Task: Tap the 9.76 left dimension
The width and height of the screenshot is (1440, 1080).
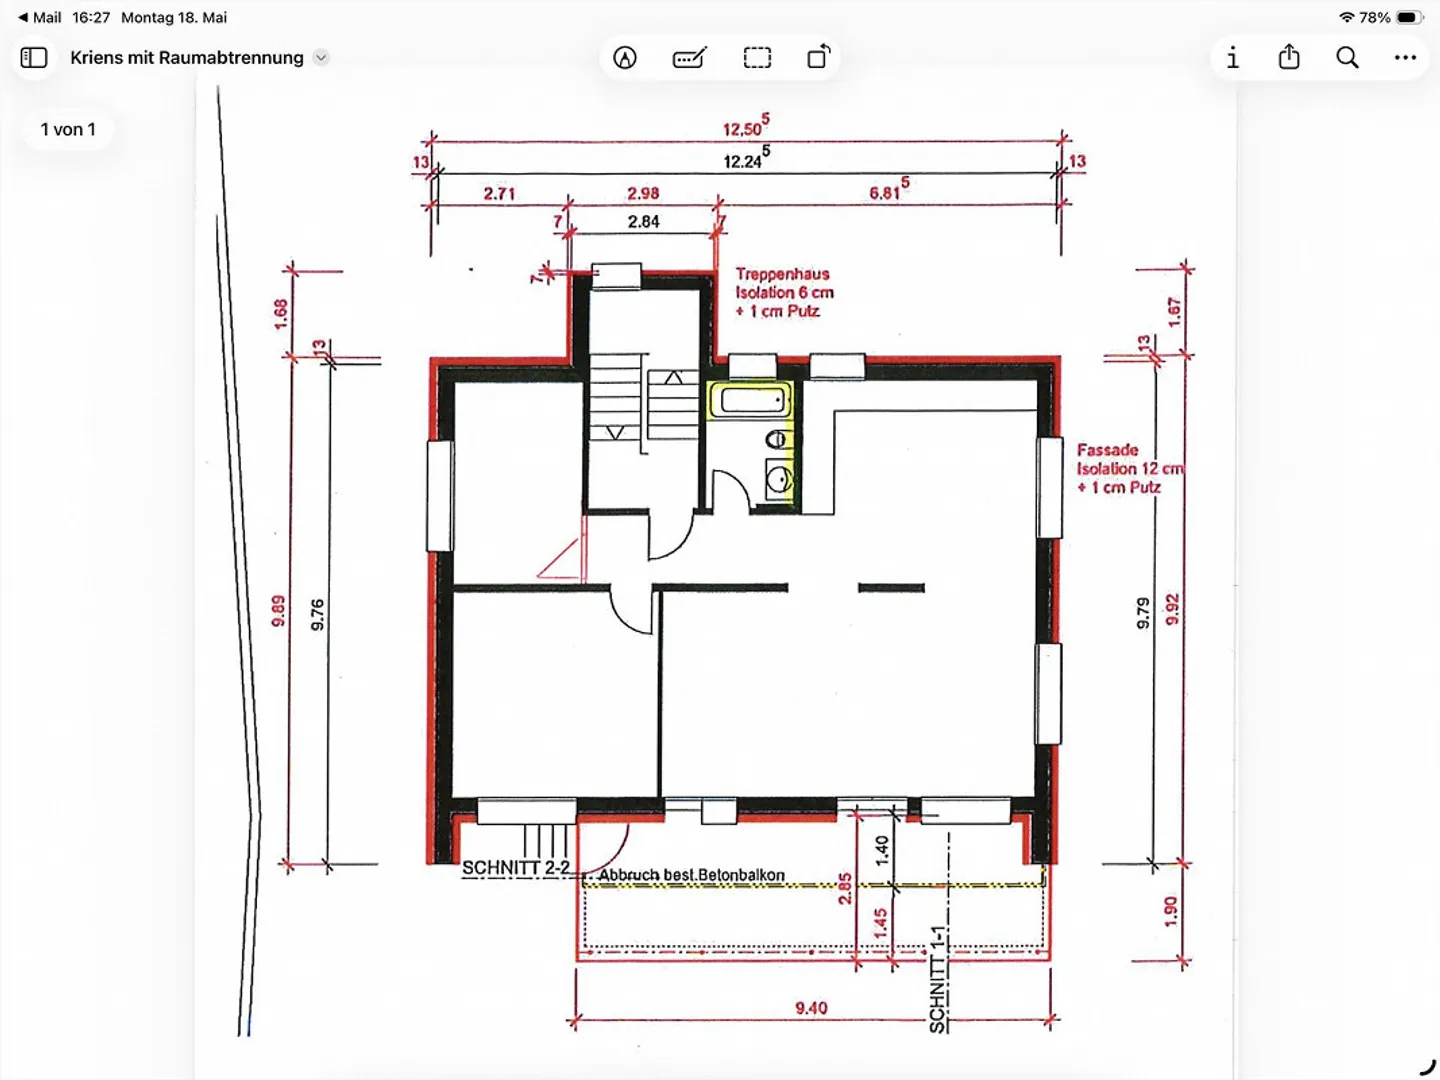Action: (317, 614)
